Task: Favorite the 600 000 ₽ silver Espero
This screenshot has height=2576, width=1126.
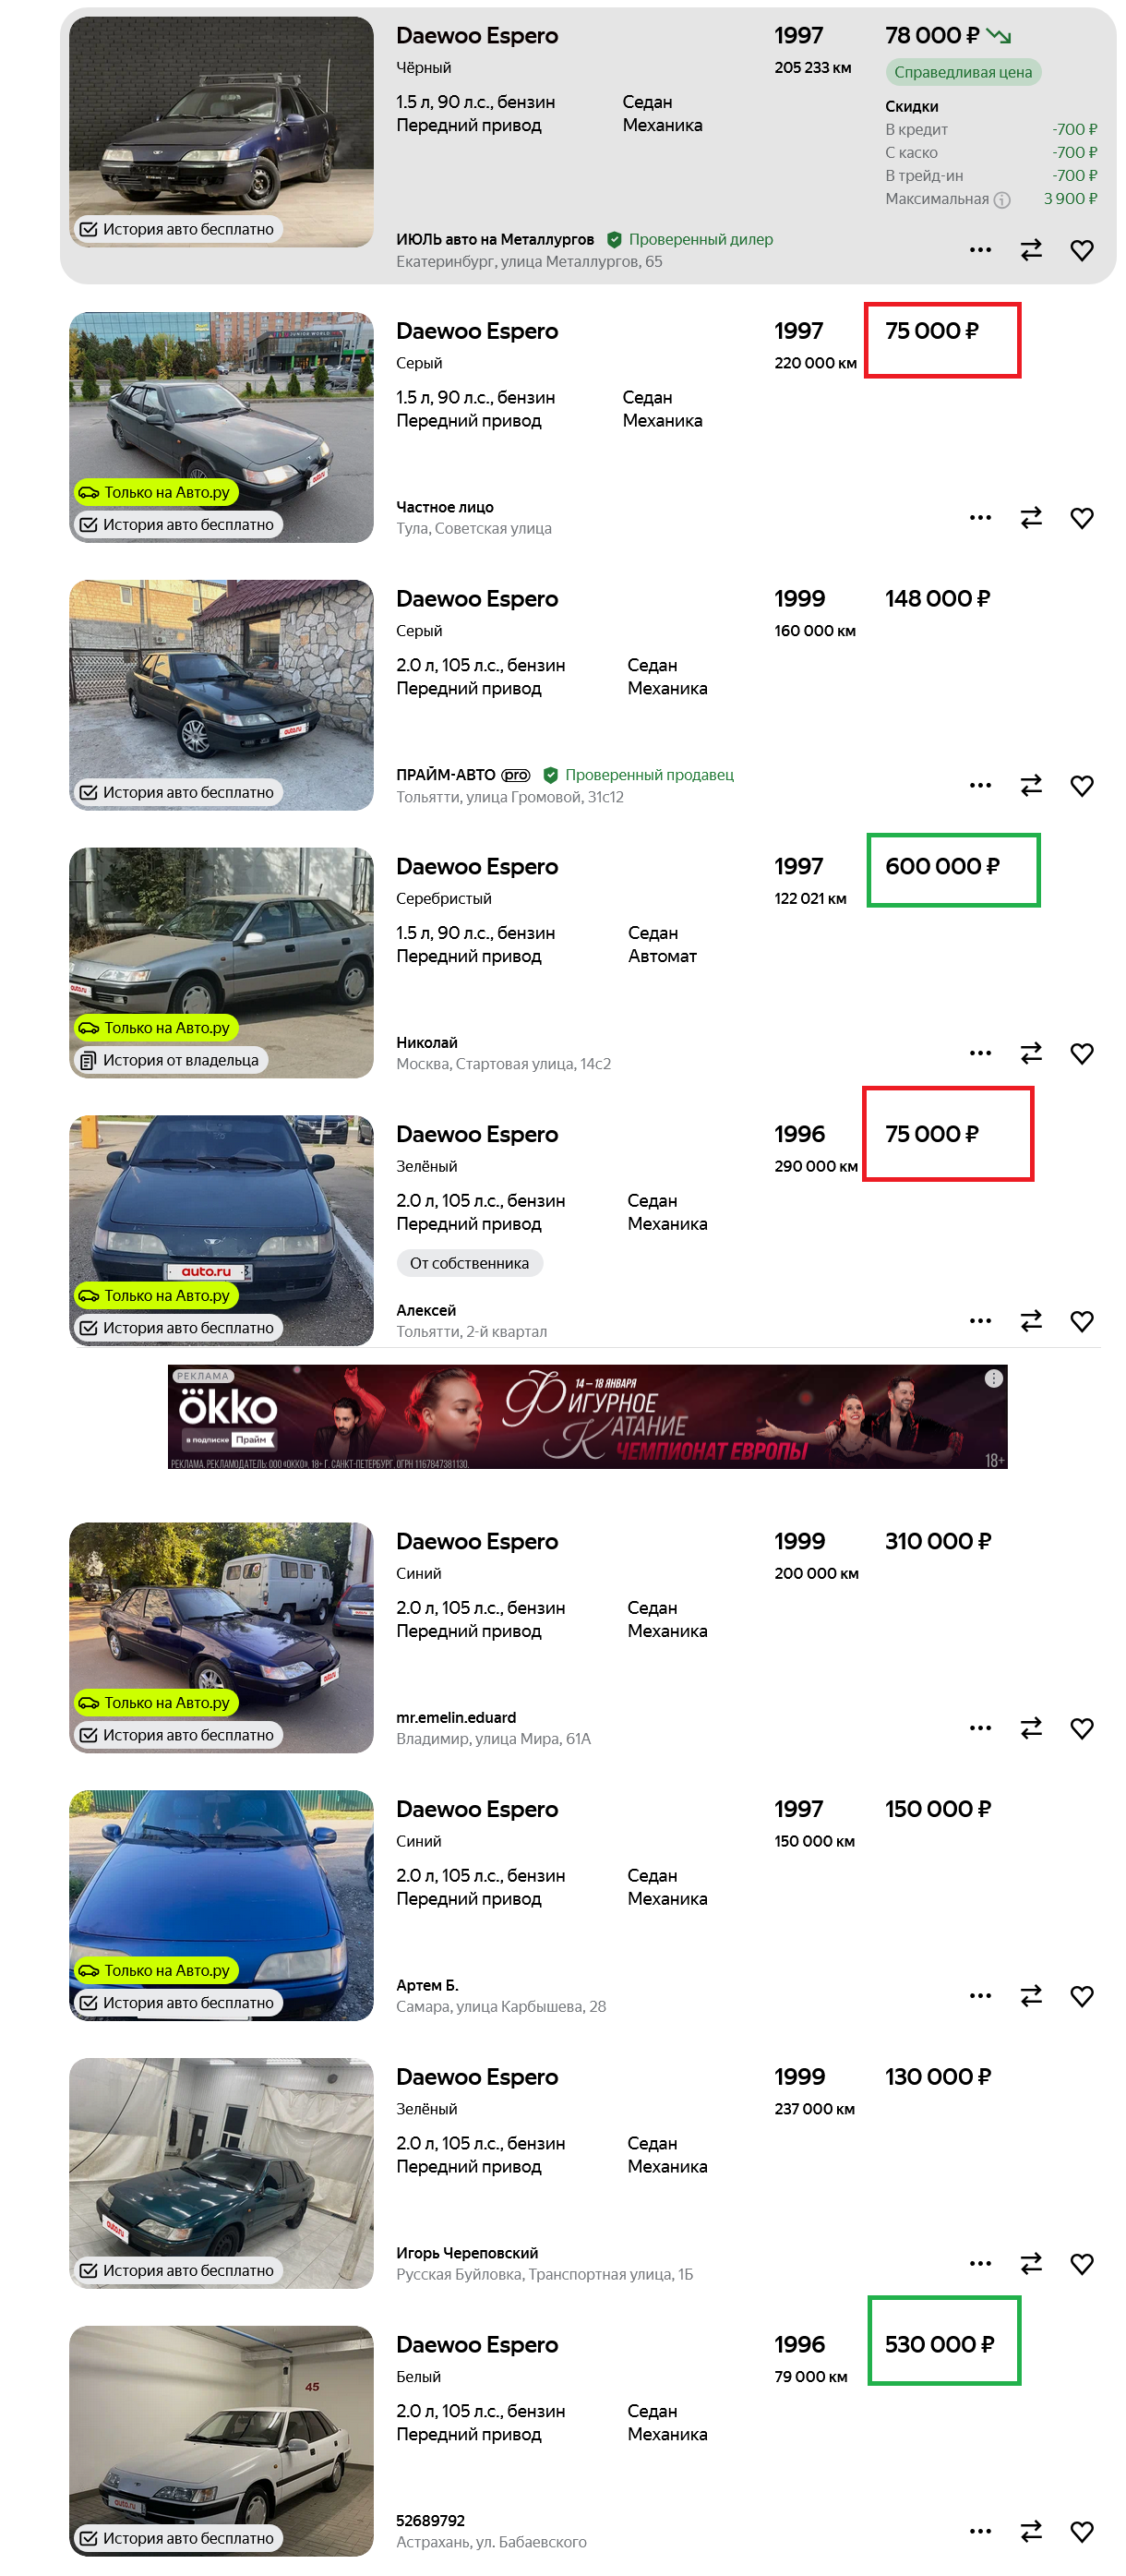Action: [1081, 1053]
